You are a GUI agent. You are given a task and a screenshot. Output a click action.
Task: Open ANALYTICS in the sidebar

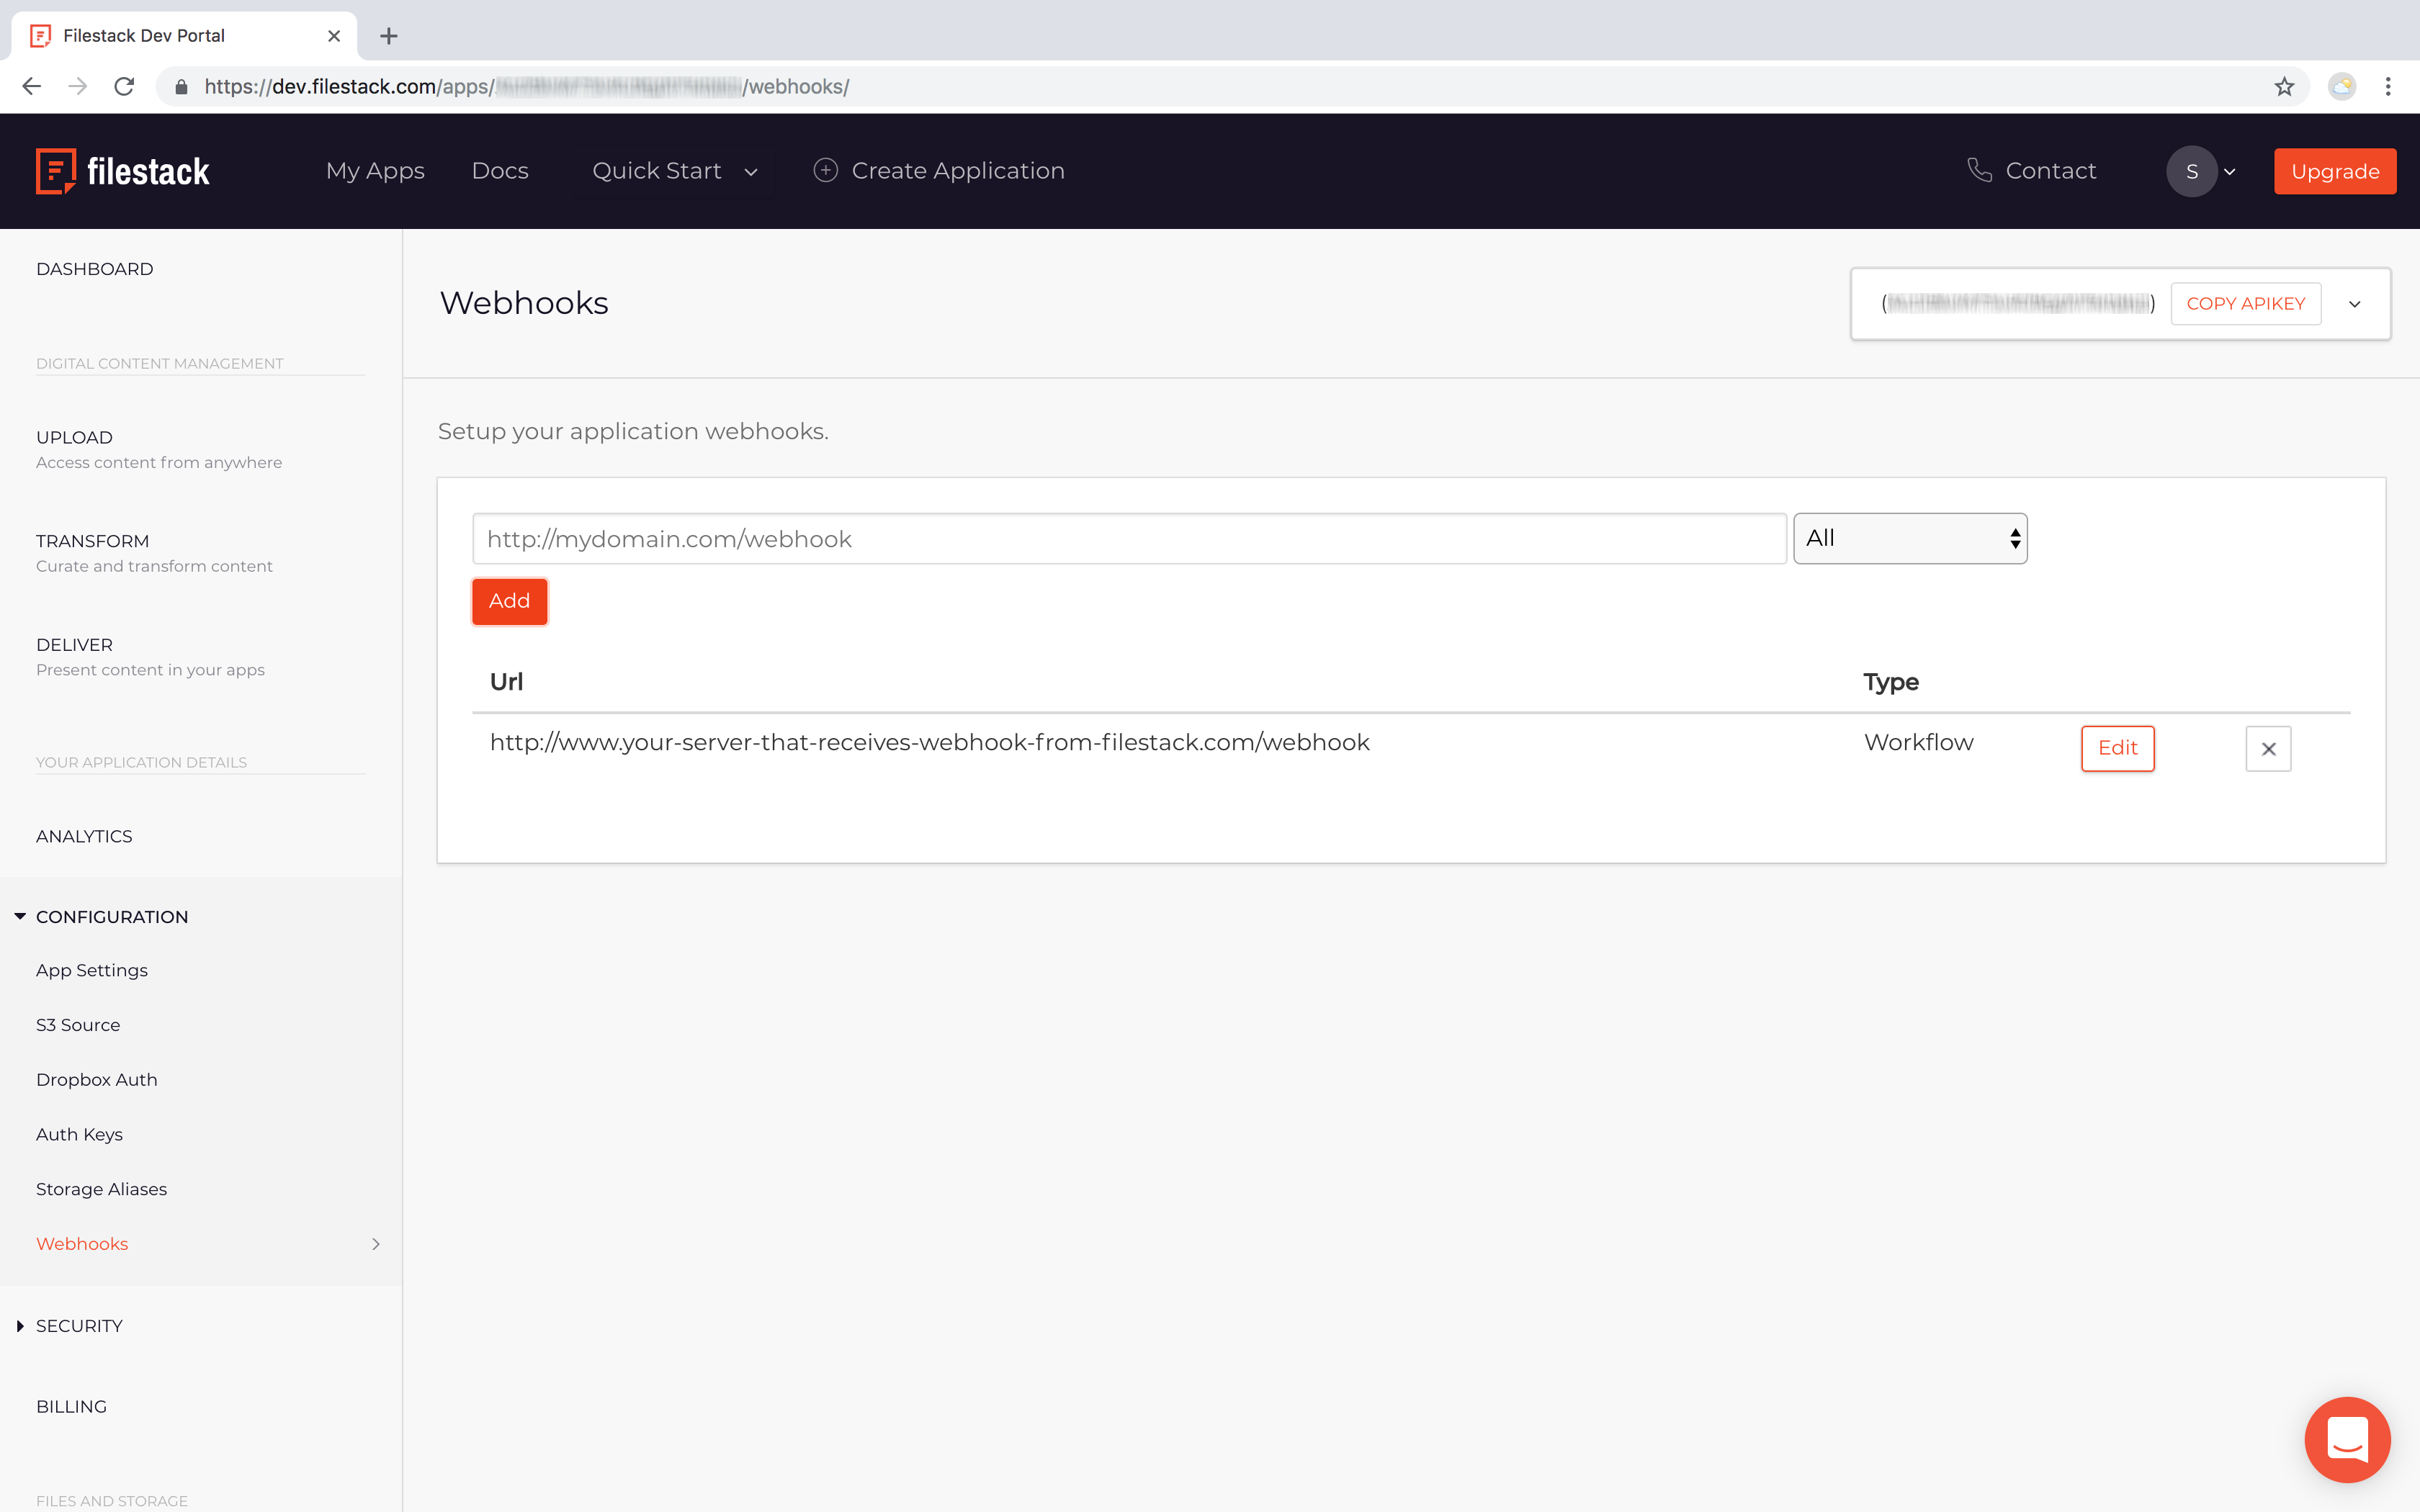84,836
